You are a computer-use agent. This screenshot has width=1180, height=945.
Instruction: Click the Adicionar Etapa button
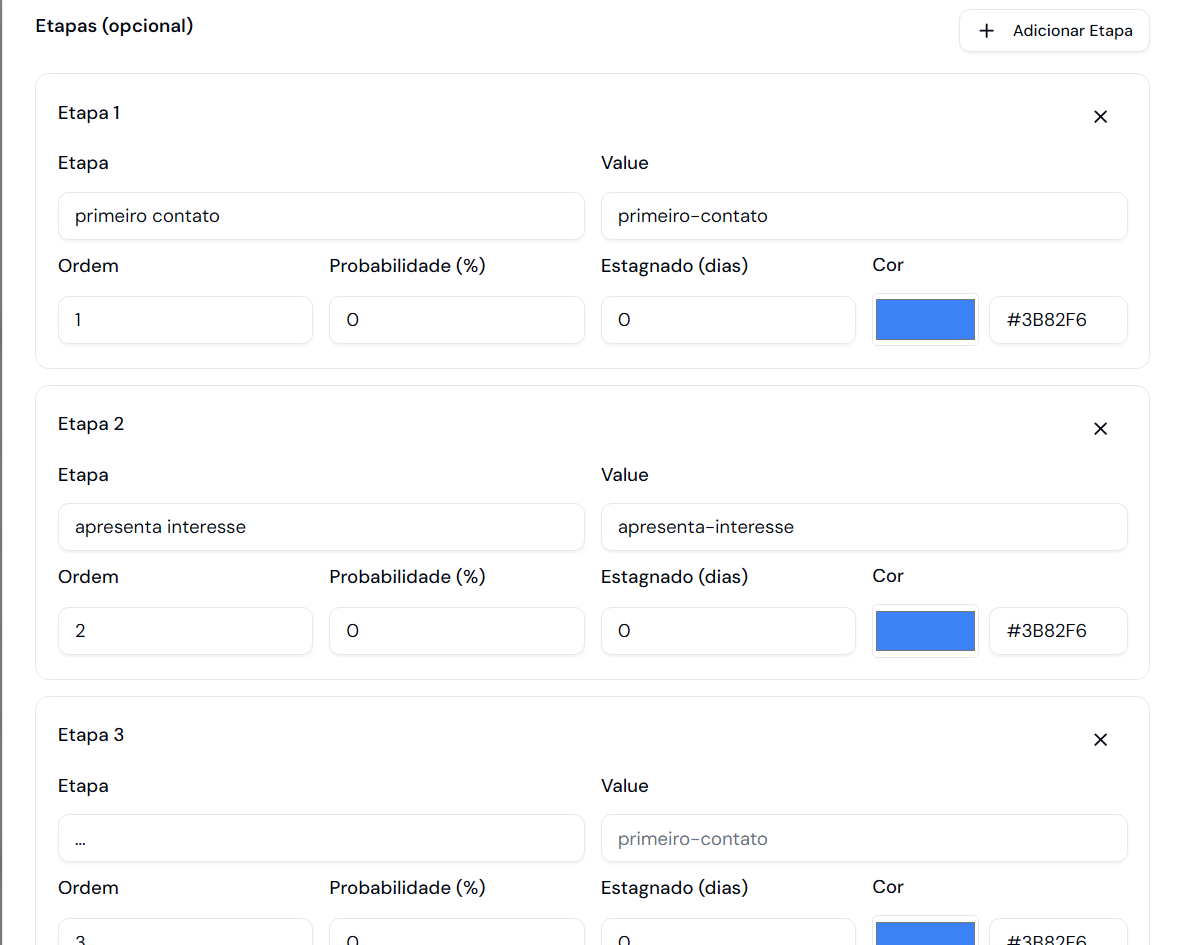tap(1054, 31)
